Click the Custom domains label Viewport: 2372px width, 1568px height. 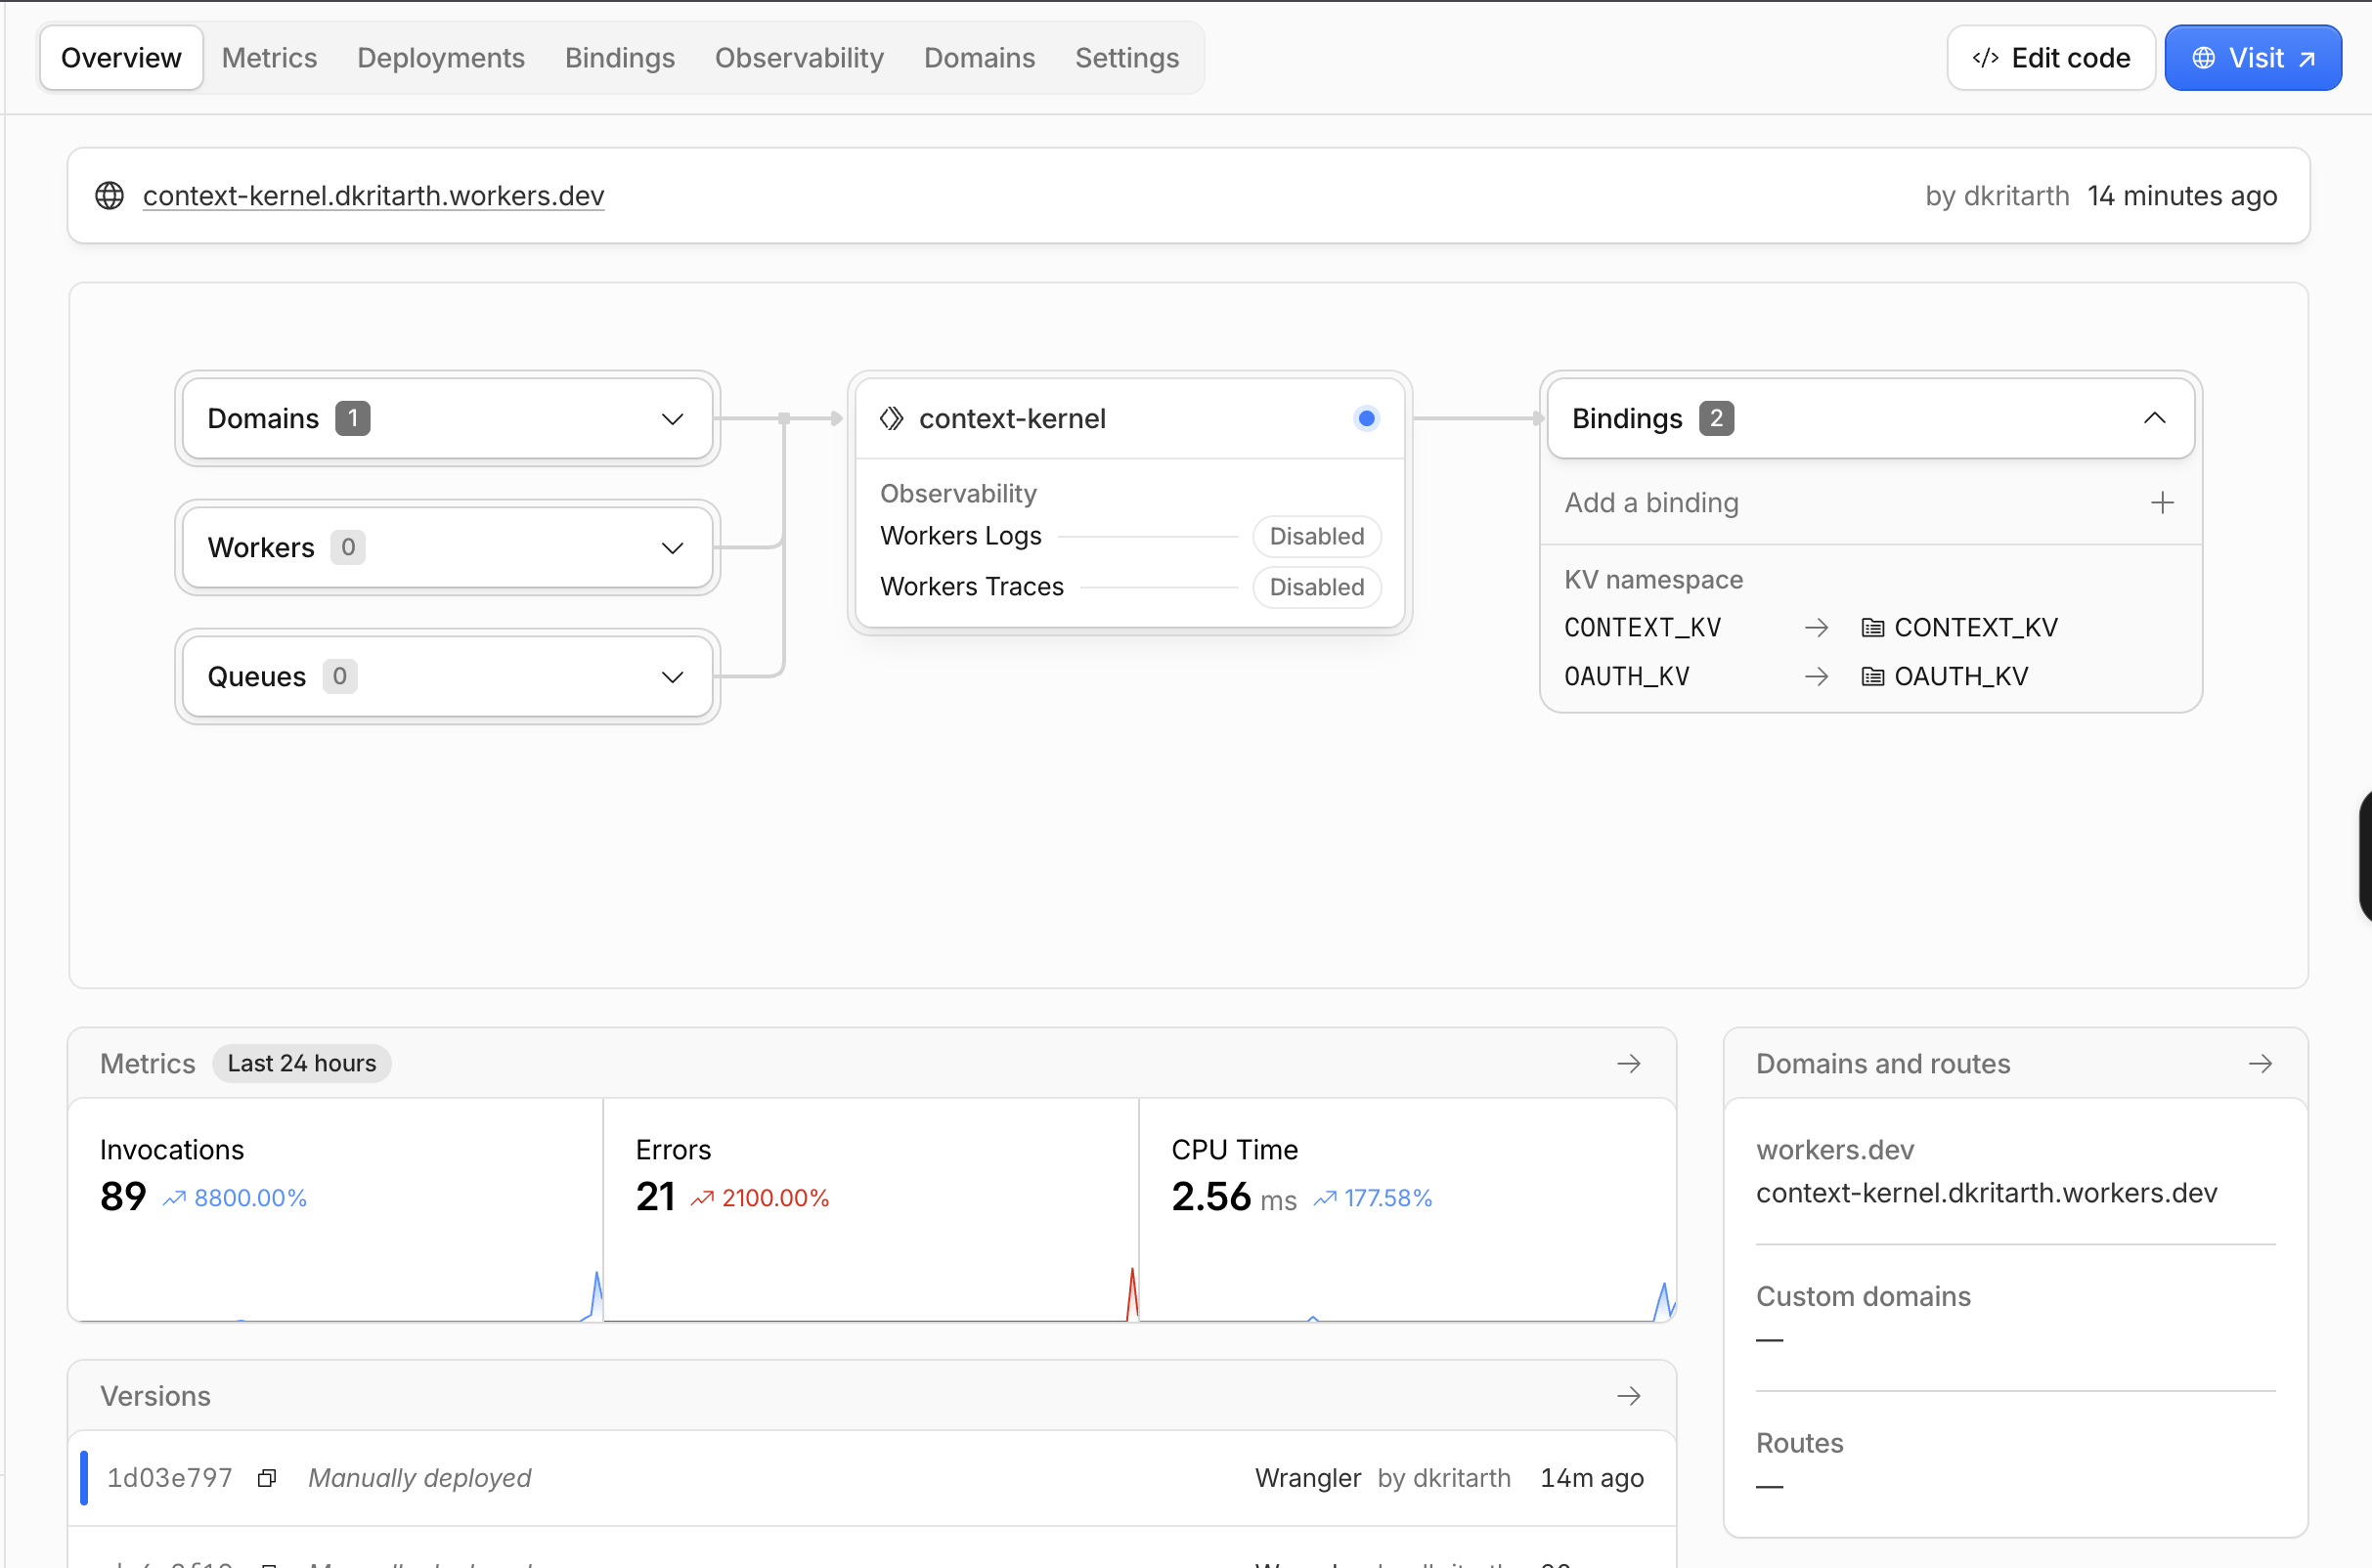[x=1863, y=1296]
